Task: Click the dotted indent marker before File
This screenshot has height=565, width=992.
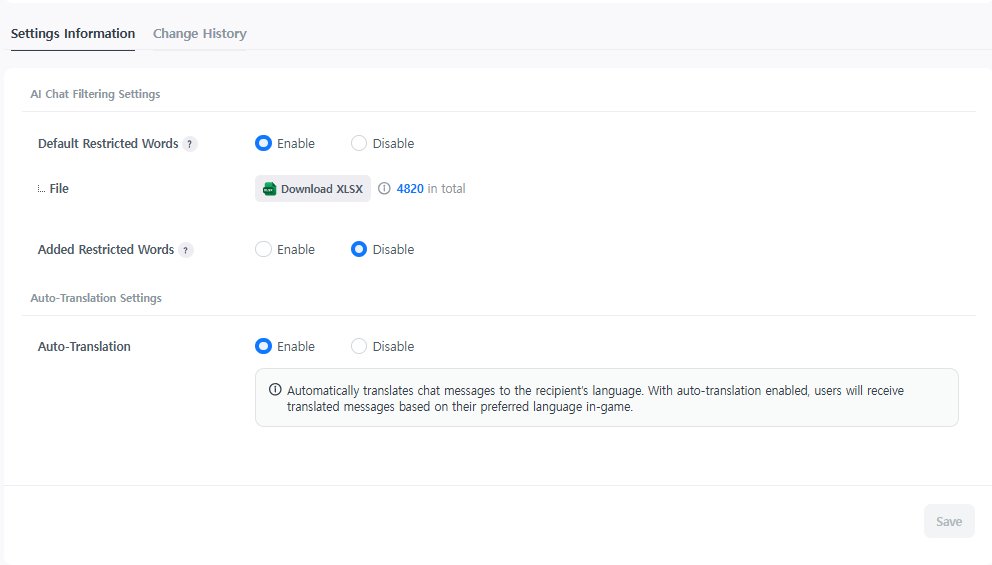Action: (41, 189)
